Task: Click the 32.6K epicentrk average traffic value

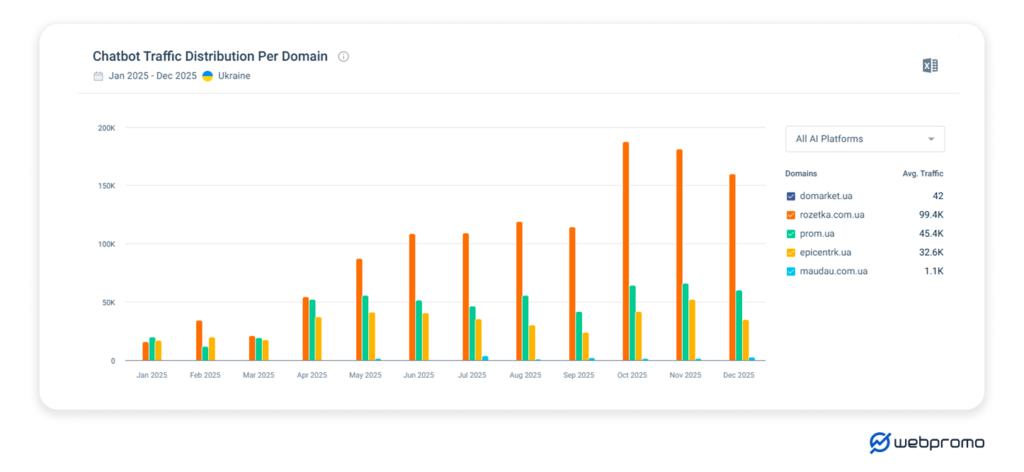Action: pyautogui.click(x=931, y=253)
